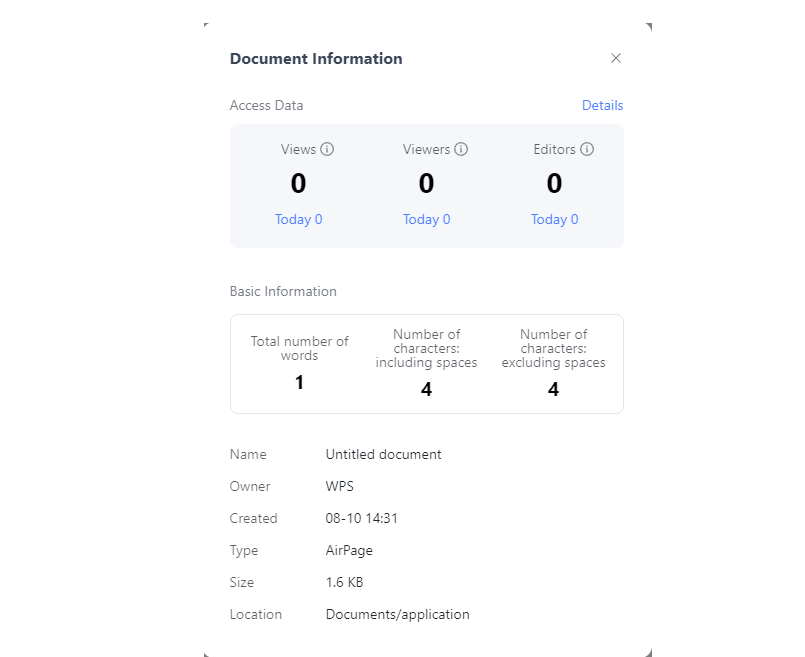Image resolution: width=805 pixels, height=657 pixels.
Task: Click the 'Document Information' title
Action: pos(316,59)
